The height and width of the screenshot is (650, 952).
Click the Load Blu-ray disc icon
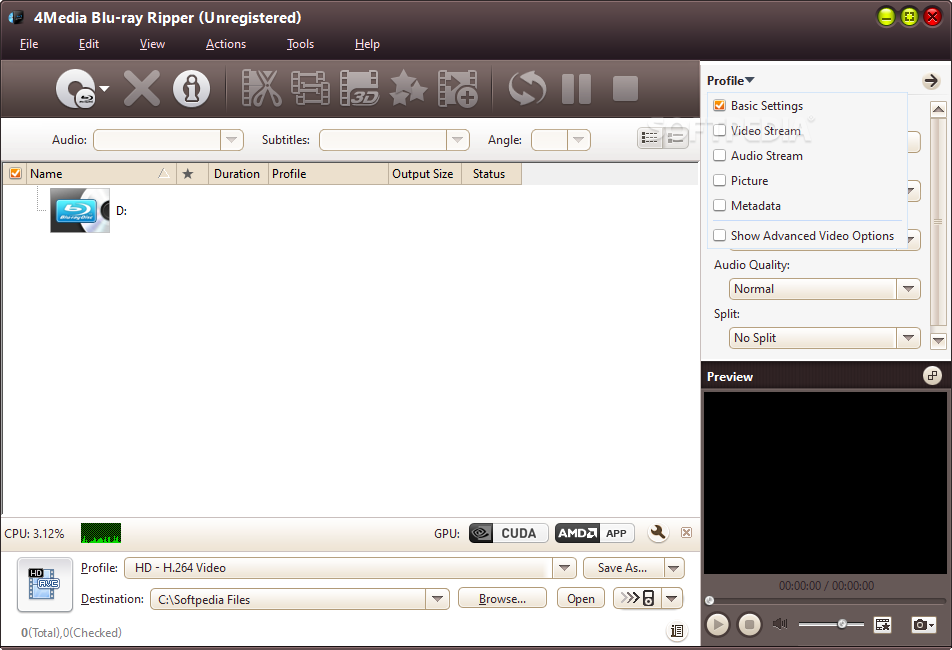pos(75,89)
